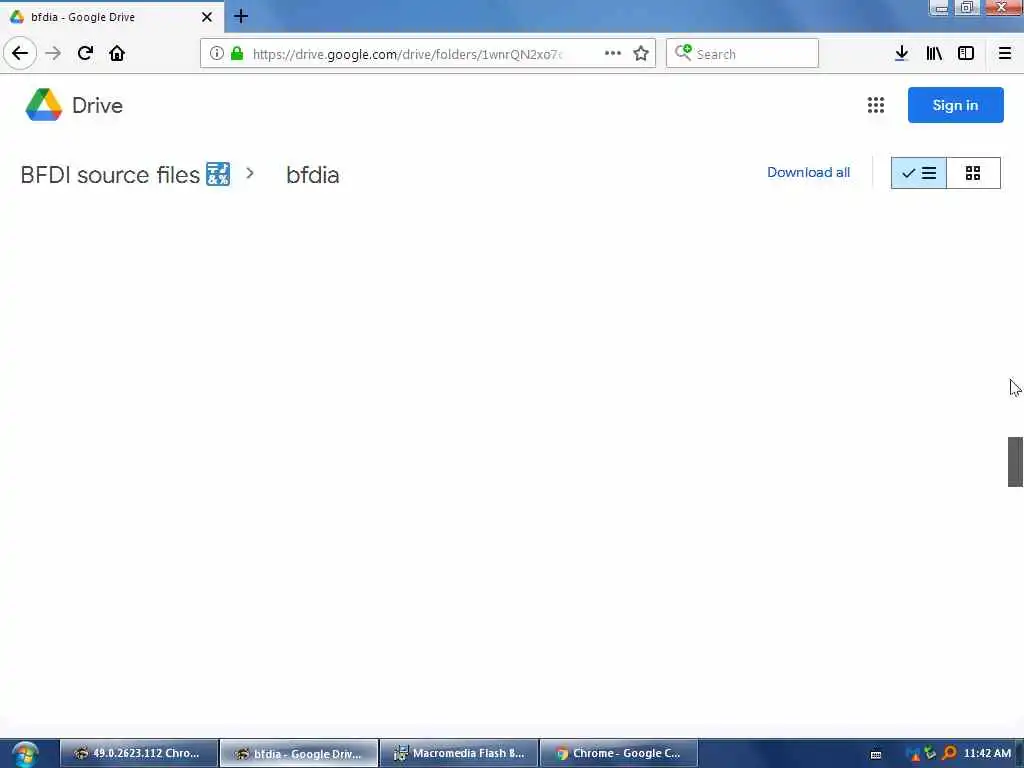The width and height of the screenshot is (1024, 768).
Task: Click the bfdia folder breadcrumb
Action: 312,175
